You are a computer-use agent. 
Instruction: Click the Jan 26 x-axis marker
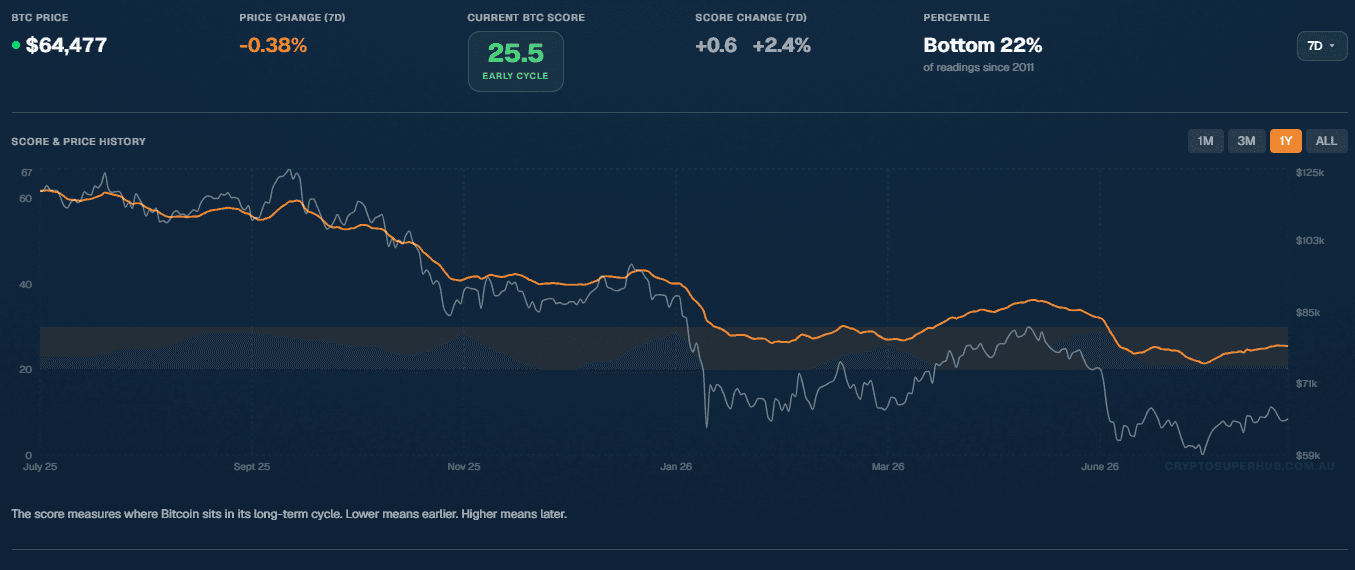676,466
